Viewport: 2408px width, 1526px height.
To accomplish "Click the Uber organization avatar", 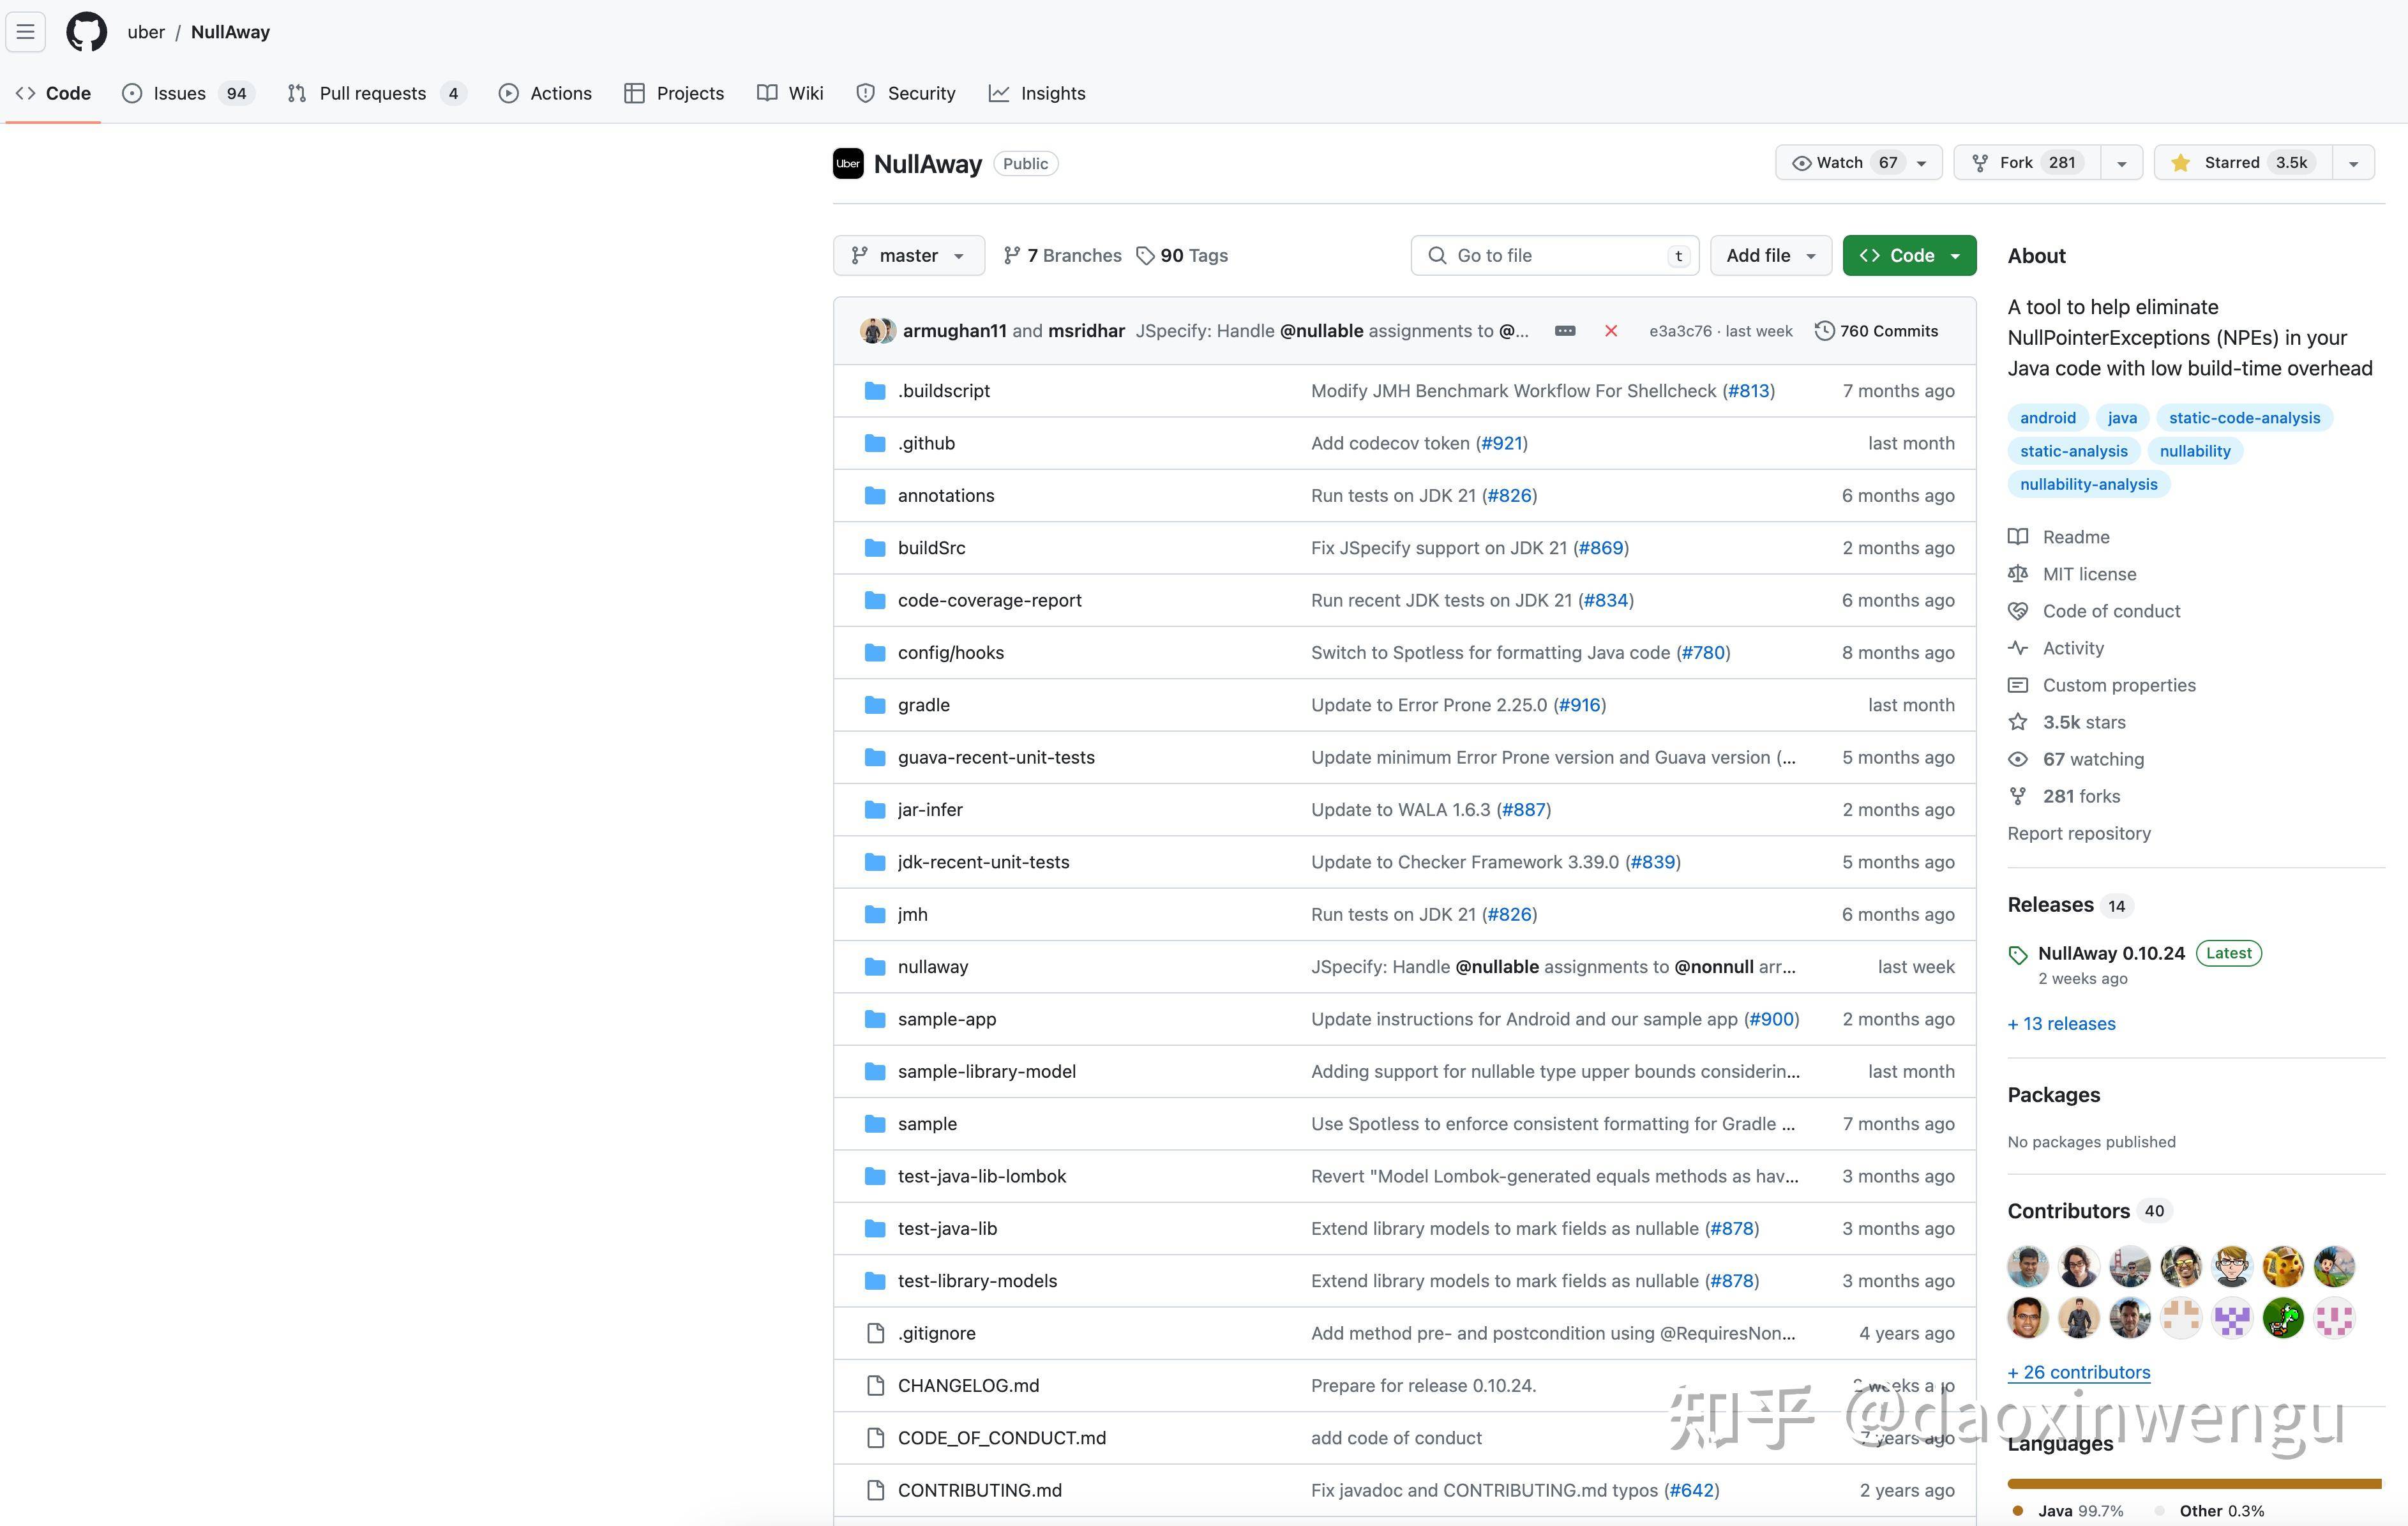I will pos(848,163).
